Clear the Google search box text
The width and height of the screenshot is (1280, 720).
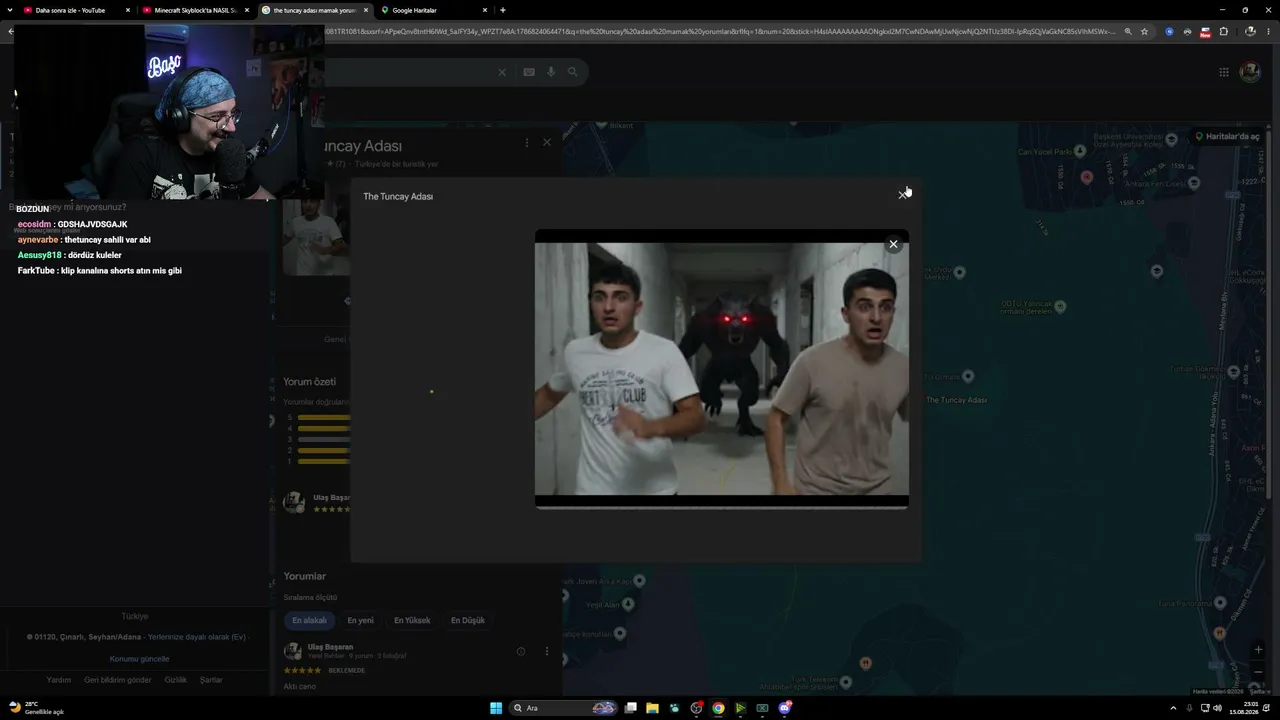502,72
